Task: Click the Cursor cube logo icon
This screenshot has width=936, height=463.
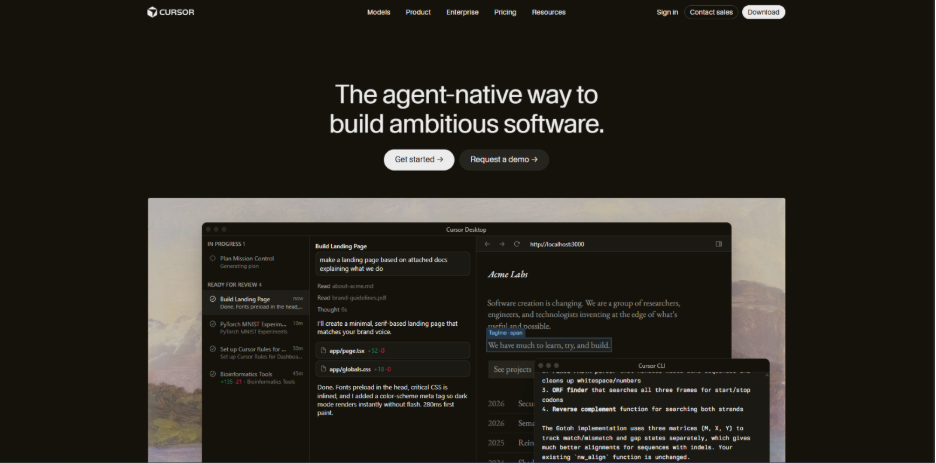Action: [x=152, y=12]
